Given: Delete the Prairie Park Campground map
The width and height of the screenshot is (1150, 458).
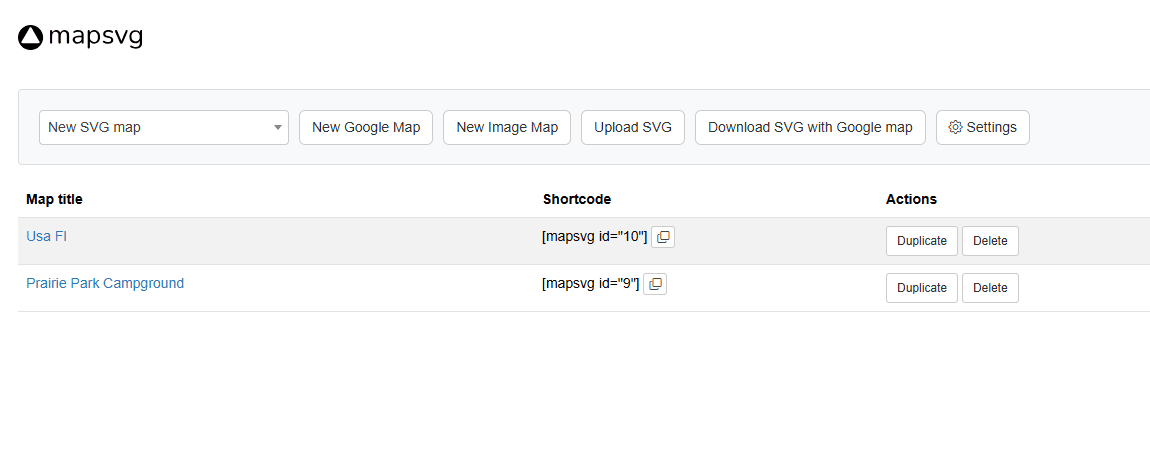Looking at the screenshot, I should 990,288.
